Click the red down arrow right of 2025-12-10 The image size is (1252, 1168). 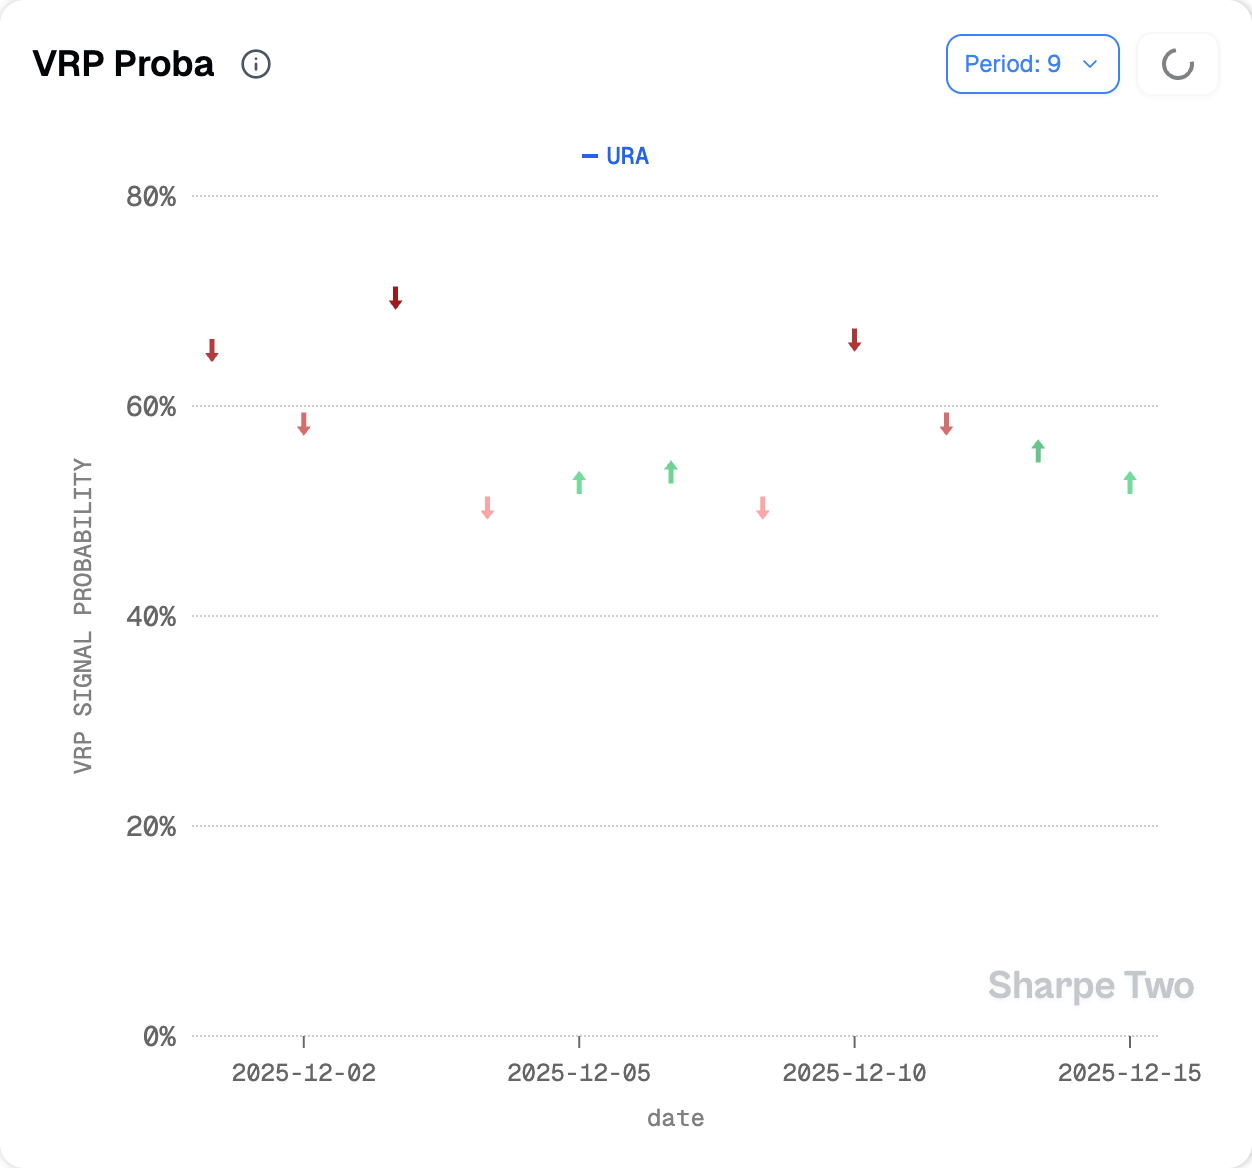pos(946,424)
